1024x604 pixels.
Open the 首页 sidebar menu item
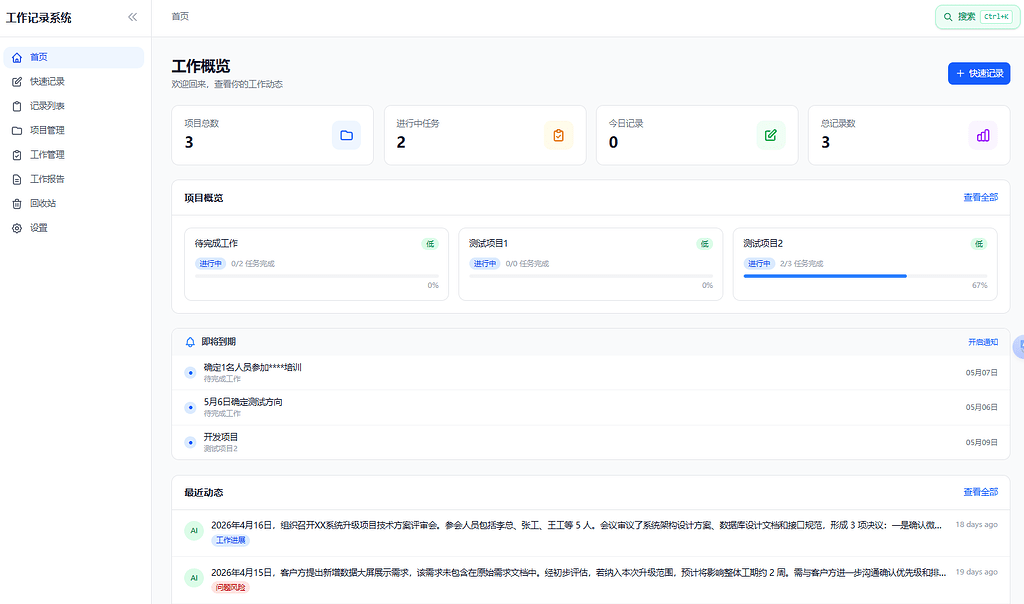74,57
